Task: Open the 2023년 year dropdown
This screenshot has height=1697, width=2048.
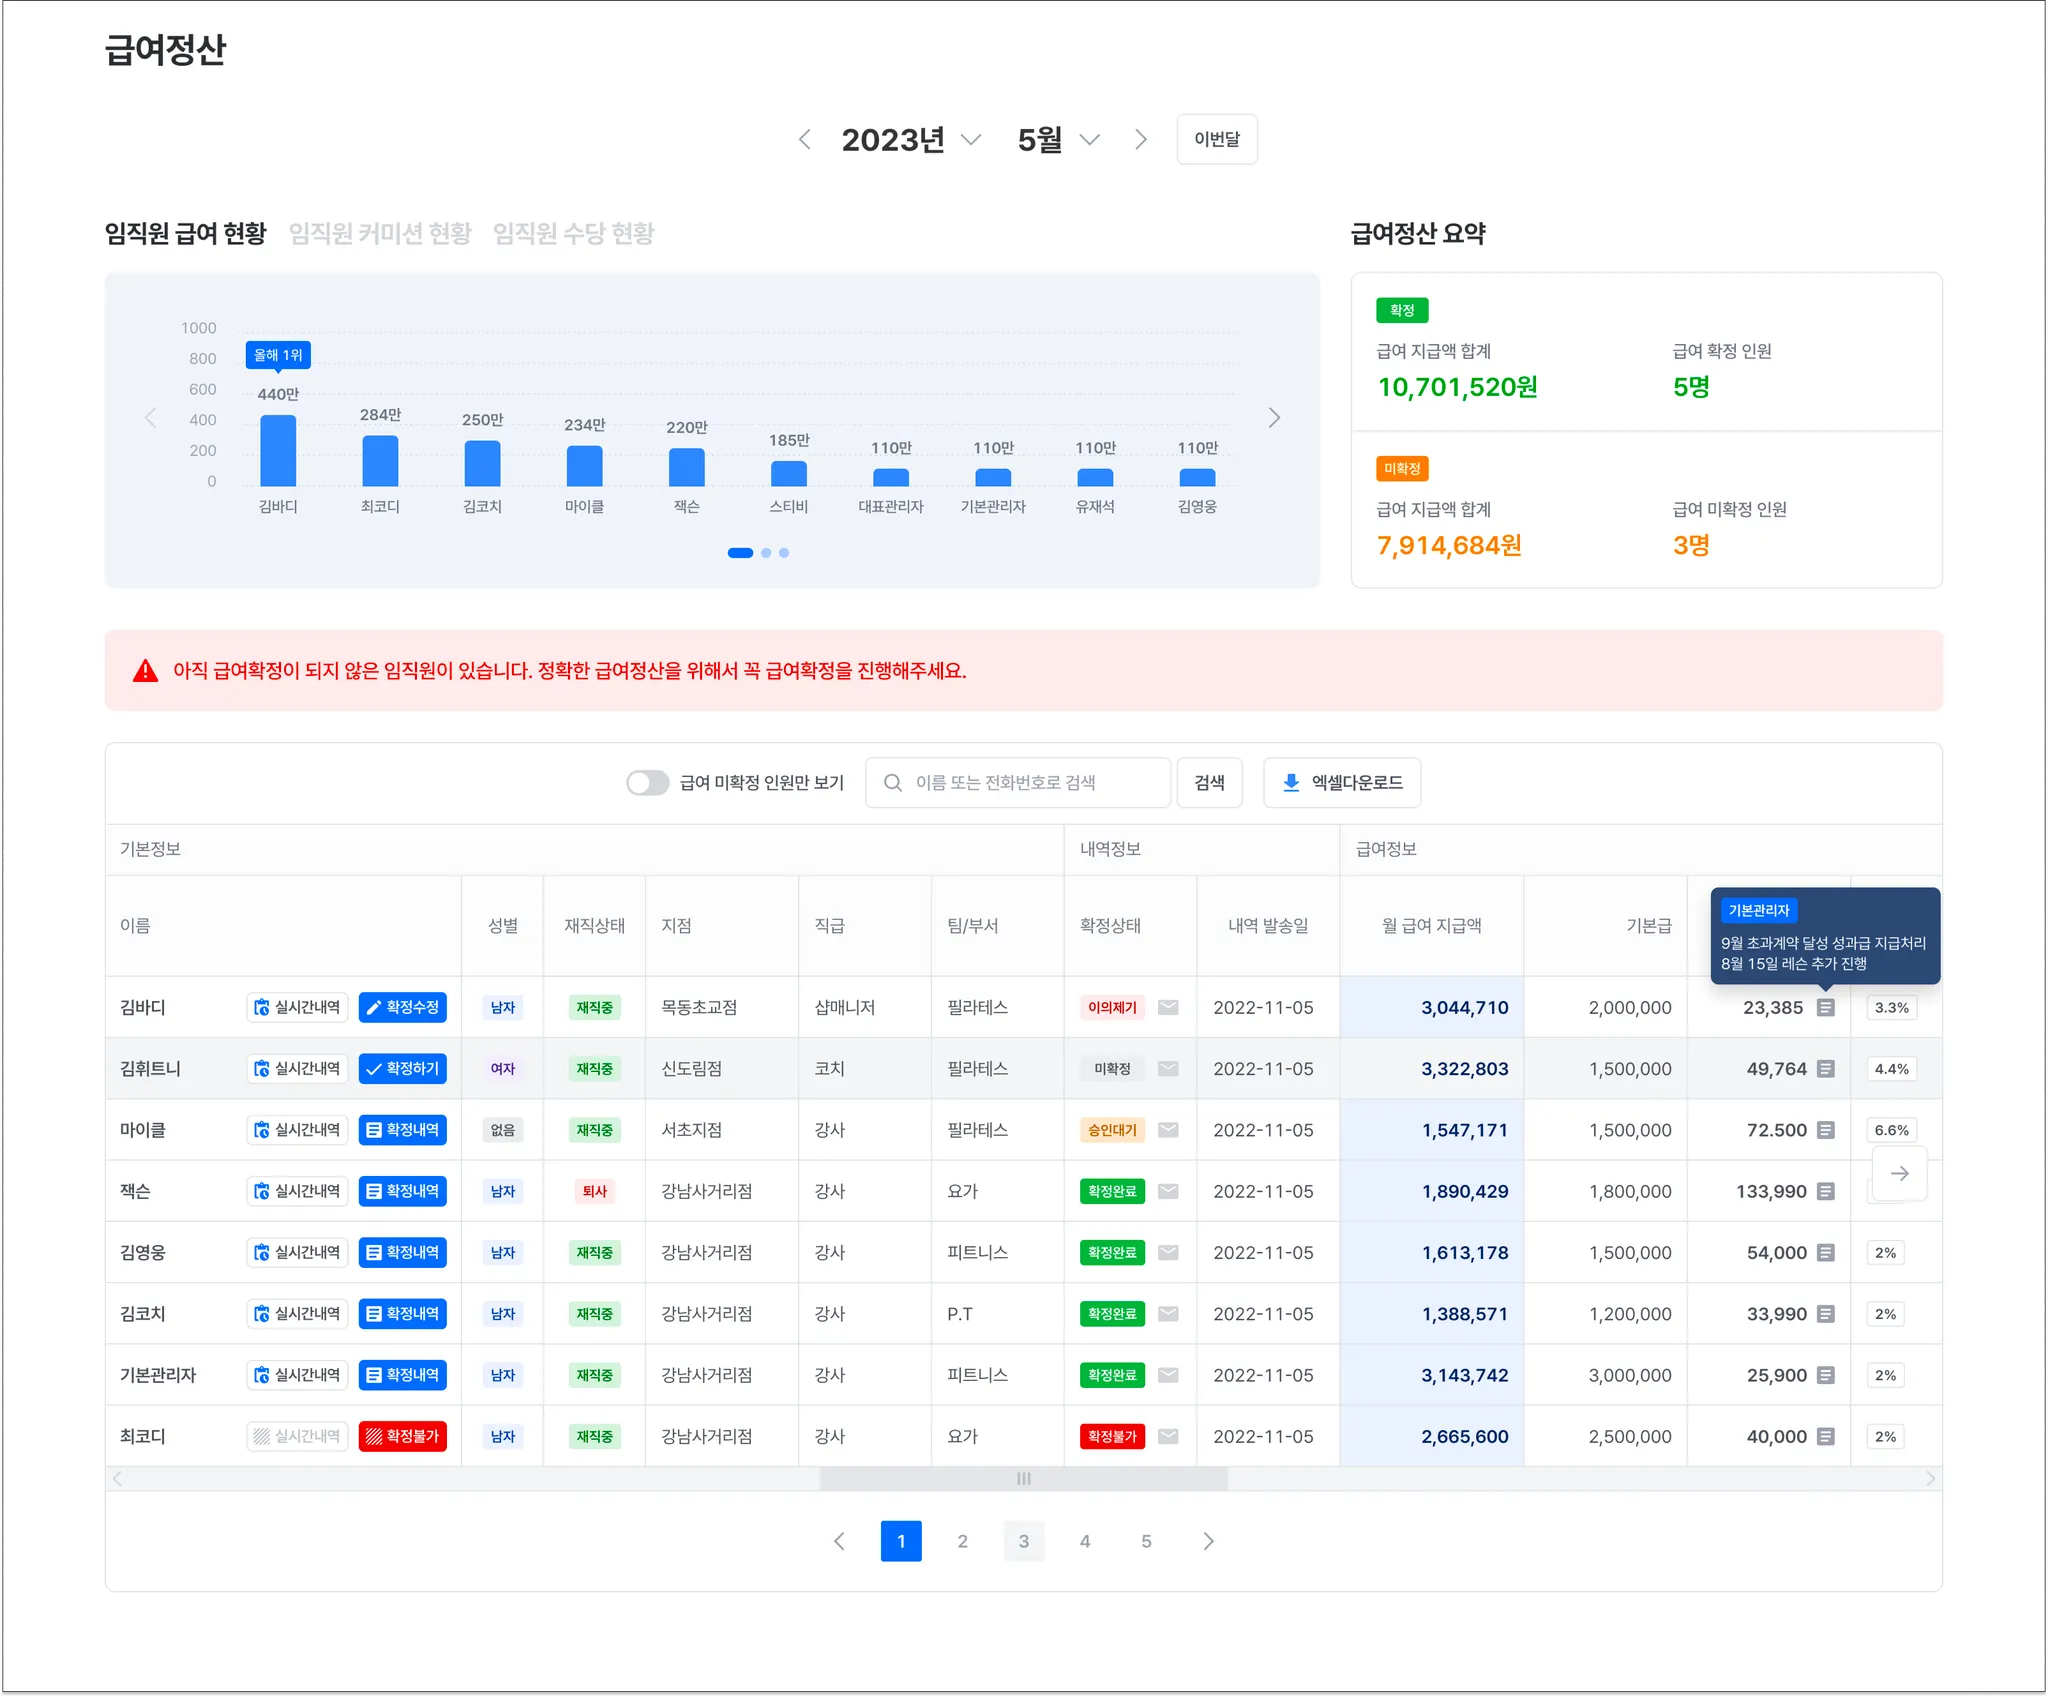Action: (910, 140)
